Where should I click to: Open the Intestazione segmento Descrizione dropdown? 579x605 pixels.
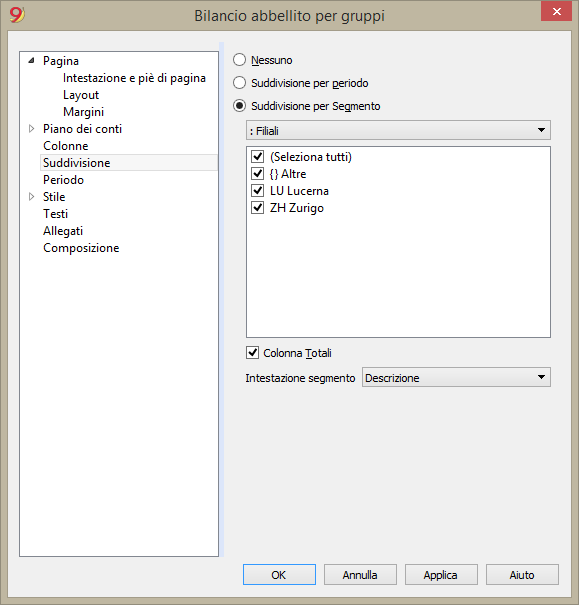[456, 377]
